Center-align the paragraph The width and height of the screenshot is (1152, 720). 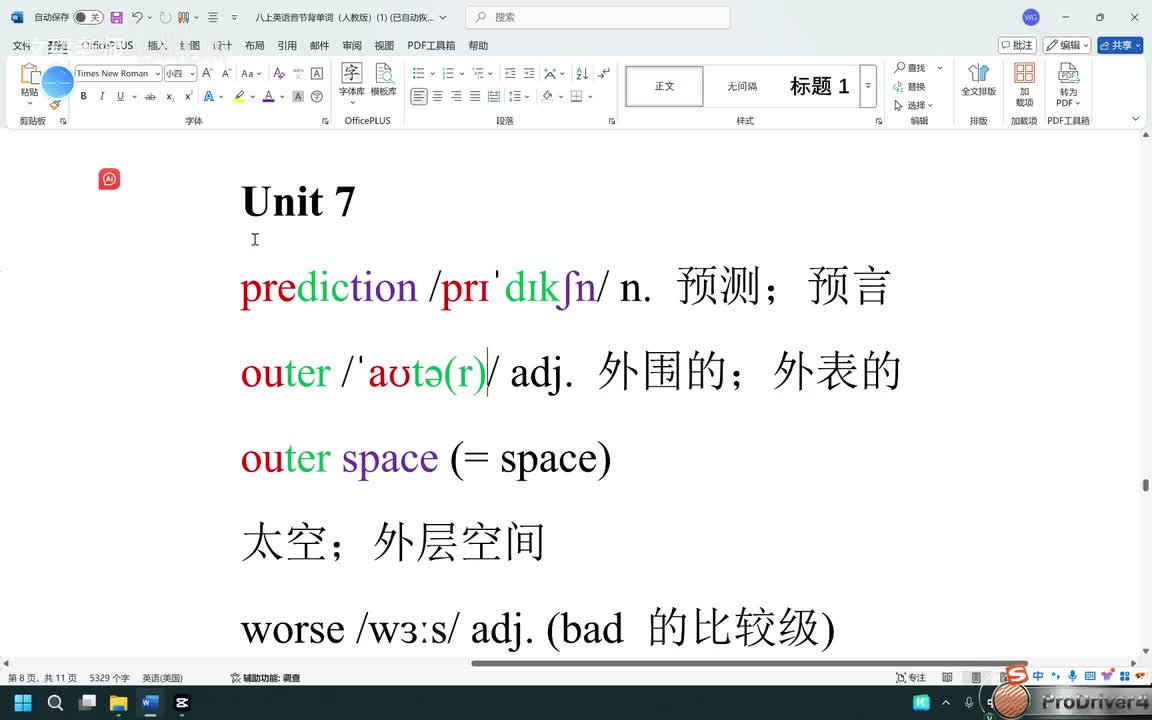click(438, 96)
